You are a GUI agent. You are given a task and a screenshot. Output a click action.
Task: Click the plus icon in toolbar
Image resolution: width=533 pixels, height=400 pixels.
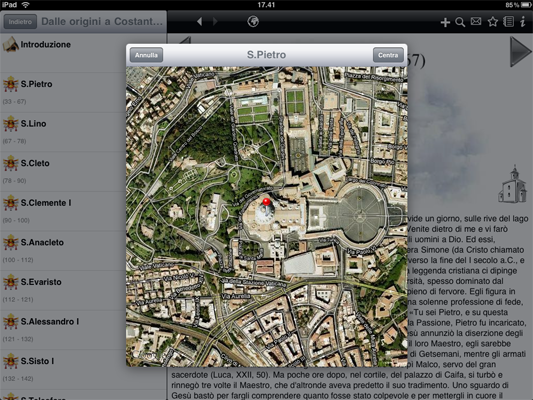445,22
